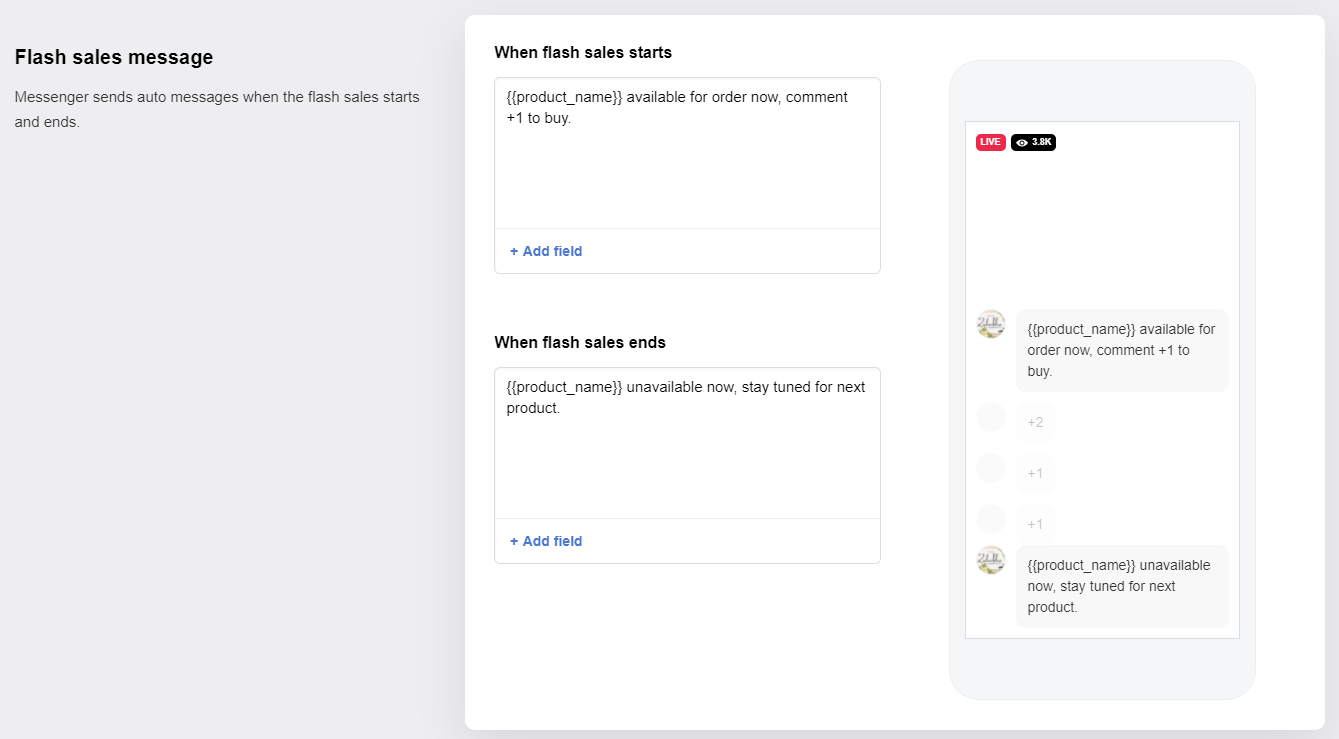Click the gray avatar next to +2 comment
The width and height of the screenshot is (1339, 739).
coord(990,417)
